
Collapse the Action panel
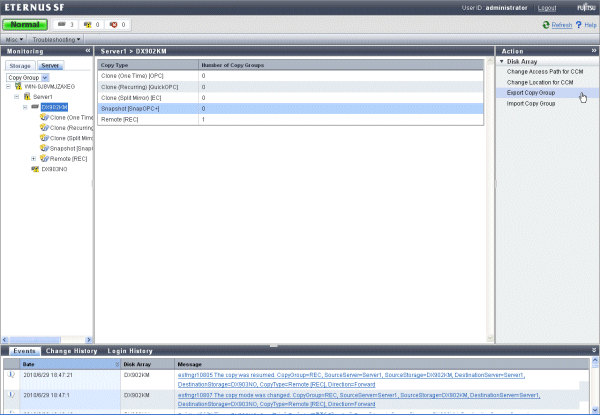594,50
